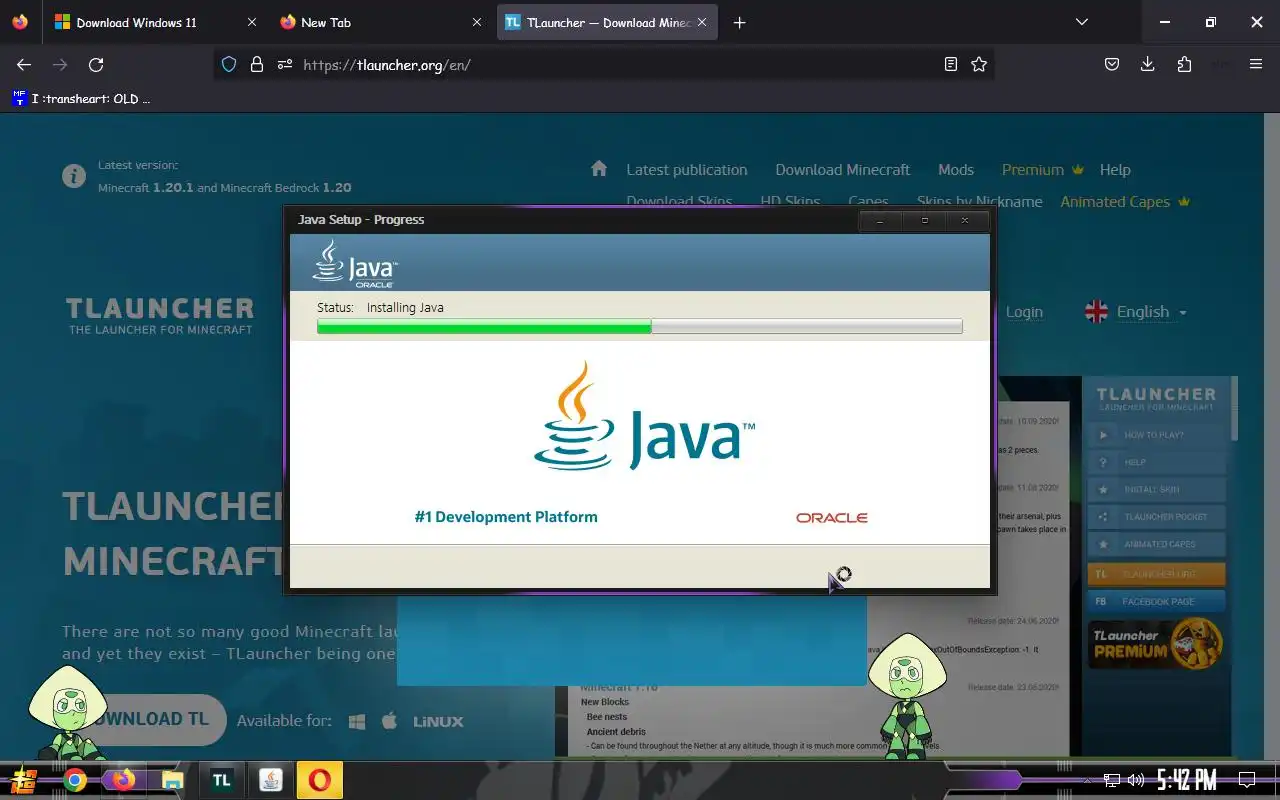The height and width of the screenshot is (800, 1280).
Task: Click the ORACLE logo in installer
Action: [x=832, y=517]
